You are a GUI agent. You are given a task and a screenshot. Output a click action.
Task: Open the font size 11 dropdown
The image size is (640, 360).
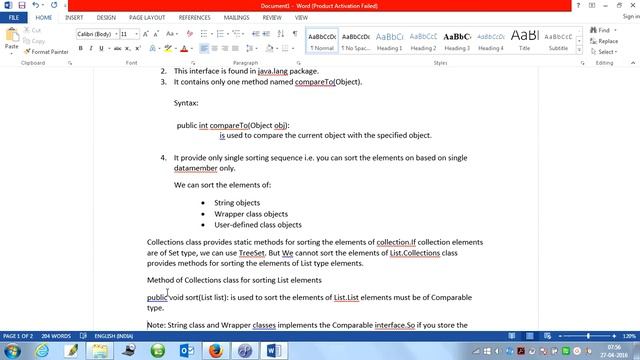click(x=136, y=34)
